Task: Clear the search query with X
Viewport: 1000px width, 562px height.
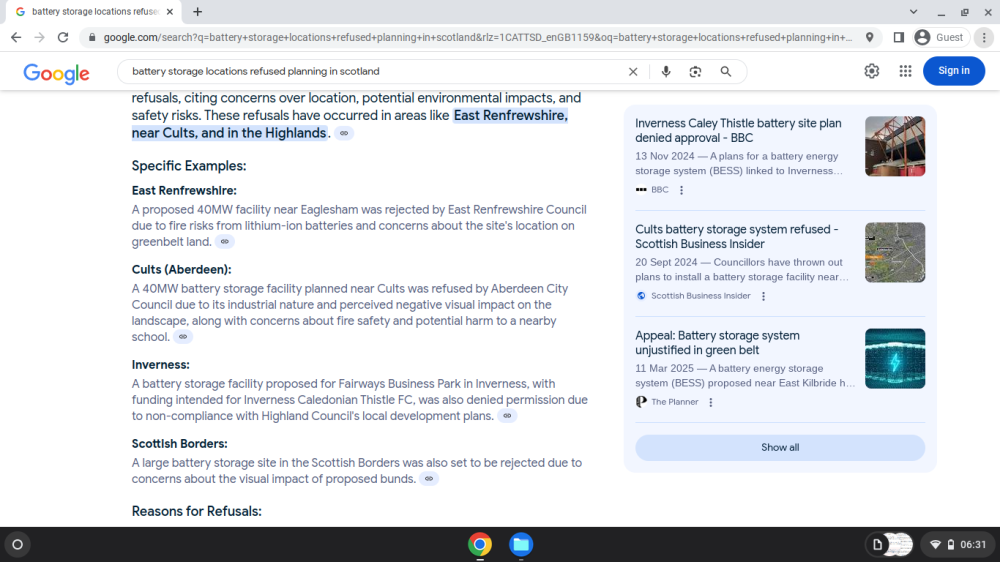Action: (633, 71)
